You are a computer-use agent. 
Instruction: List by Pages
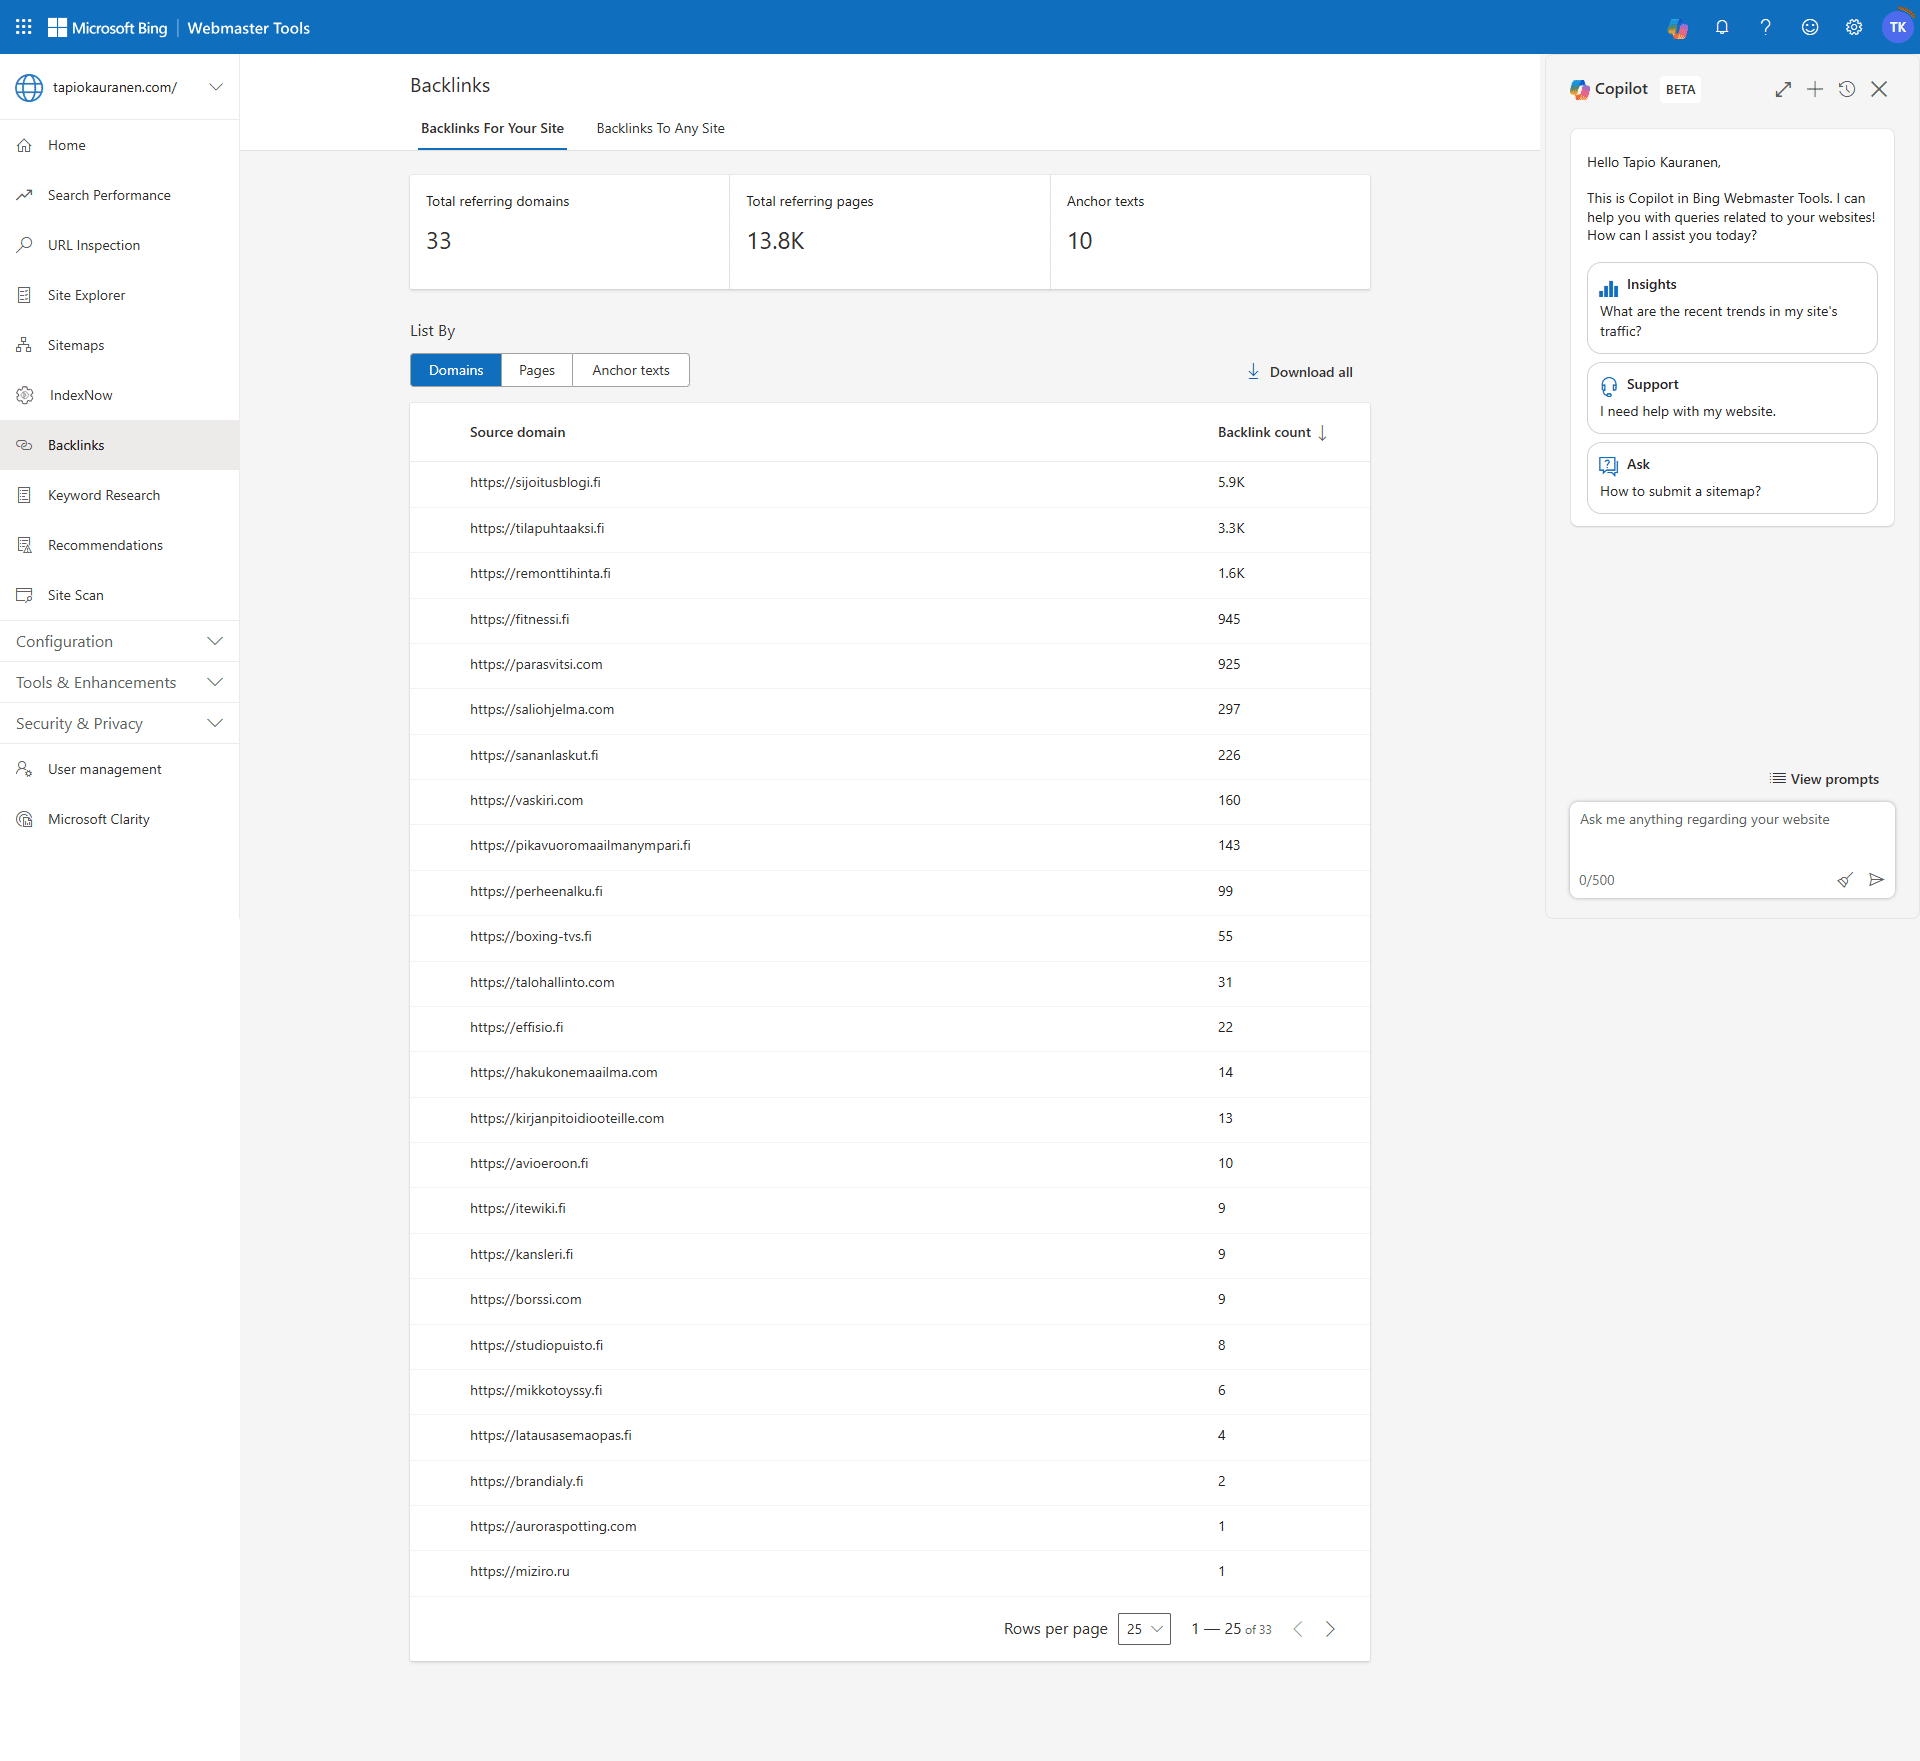coord(537,370)
